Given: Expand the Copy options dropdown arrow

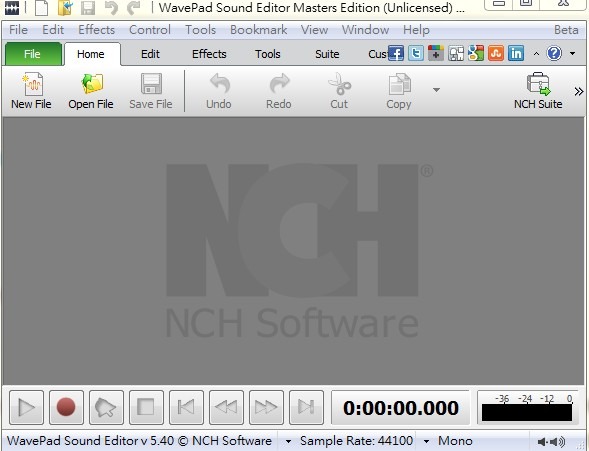Looking at the screenshot, I should 436,90.
